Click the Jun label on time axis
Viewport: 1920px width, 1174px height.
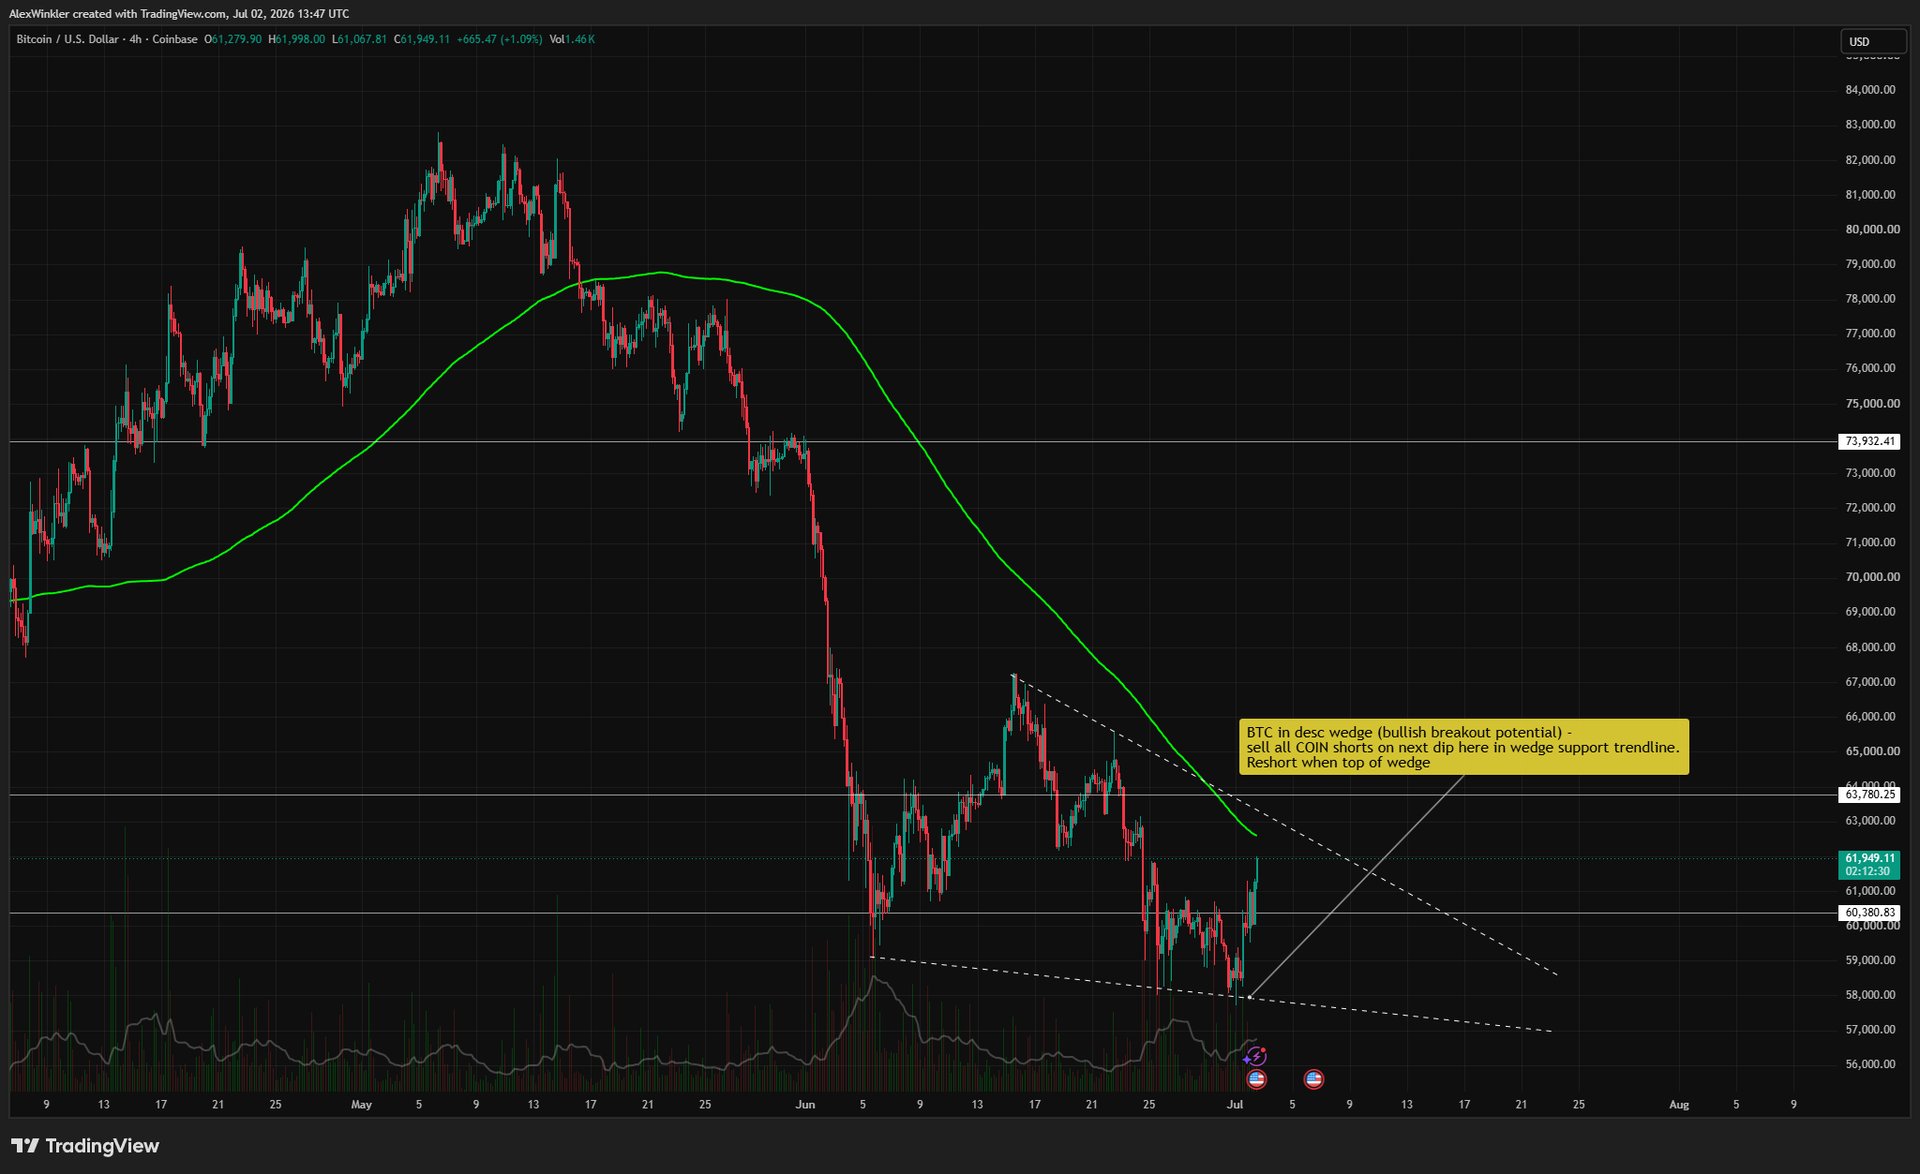point(805,1105)
